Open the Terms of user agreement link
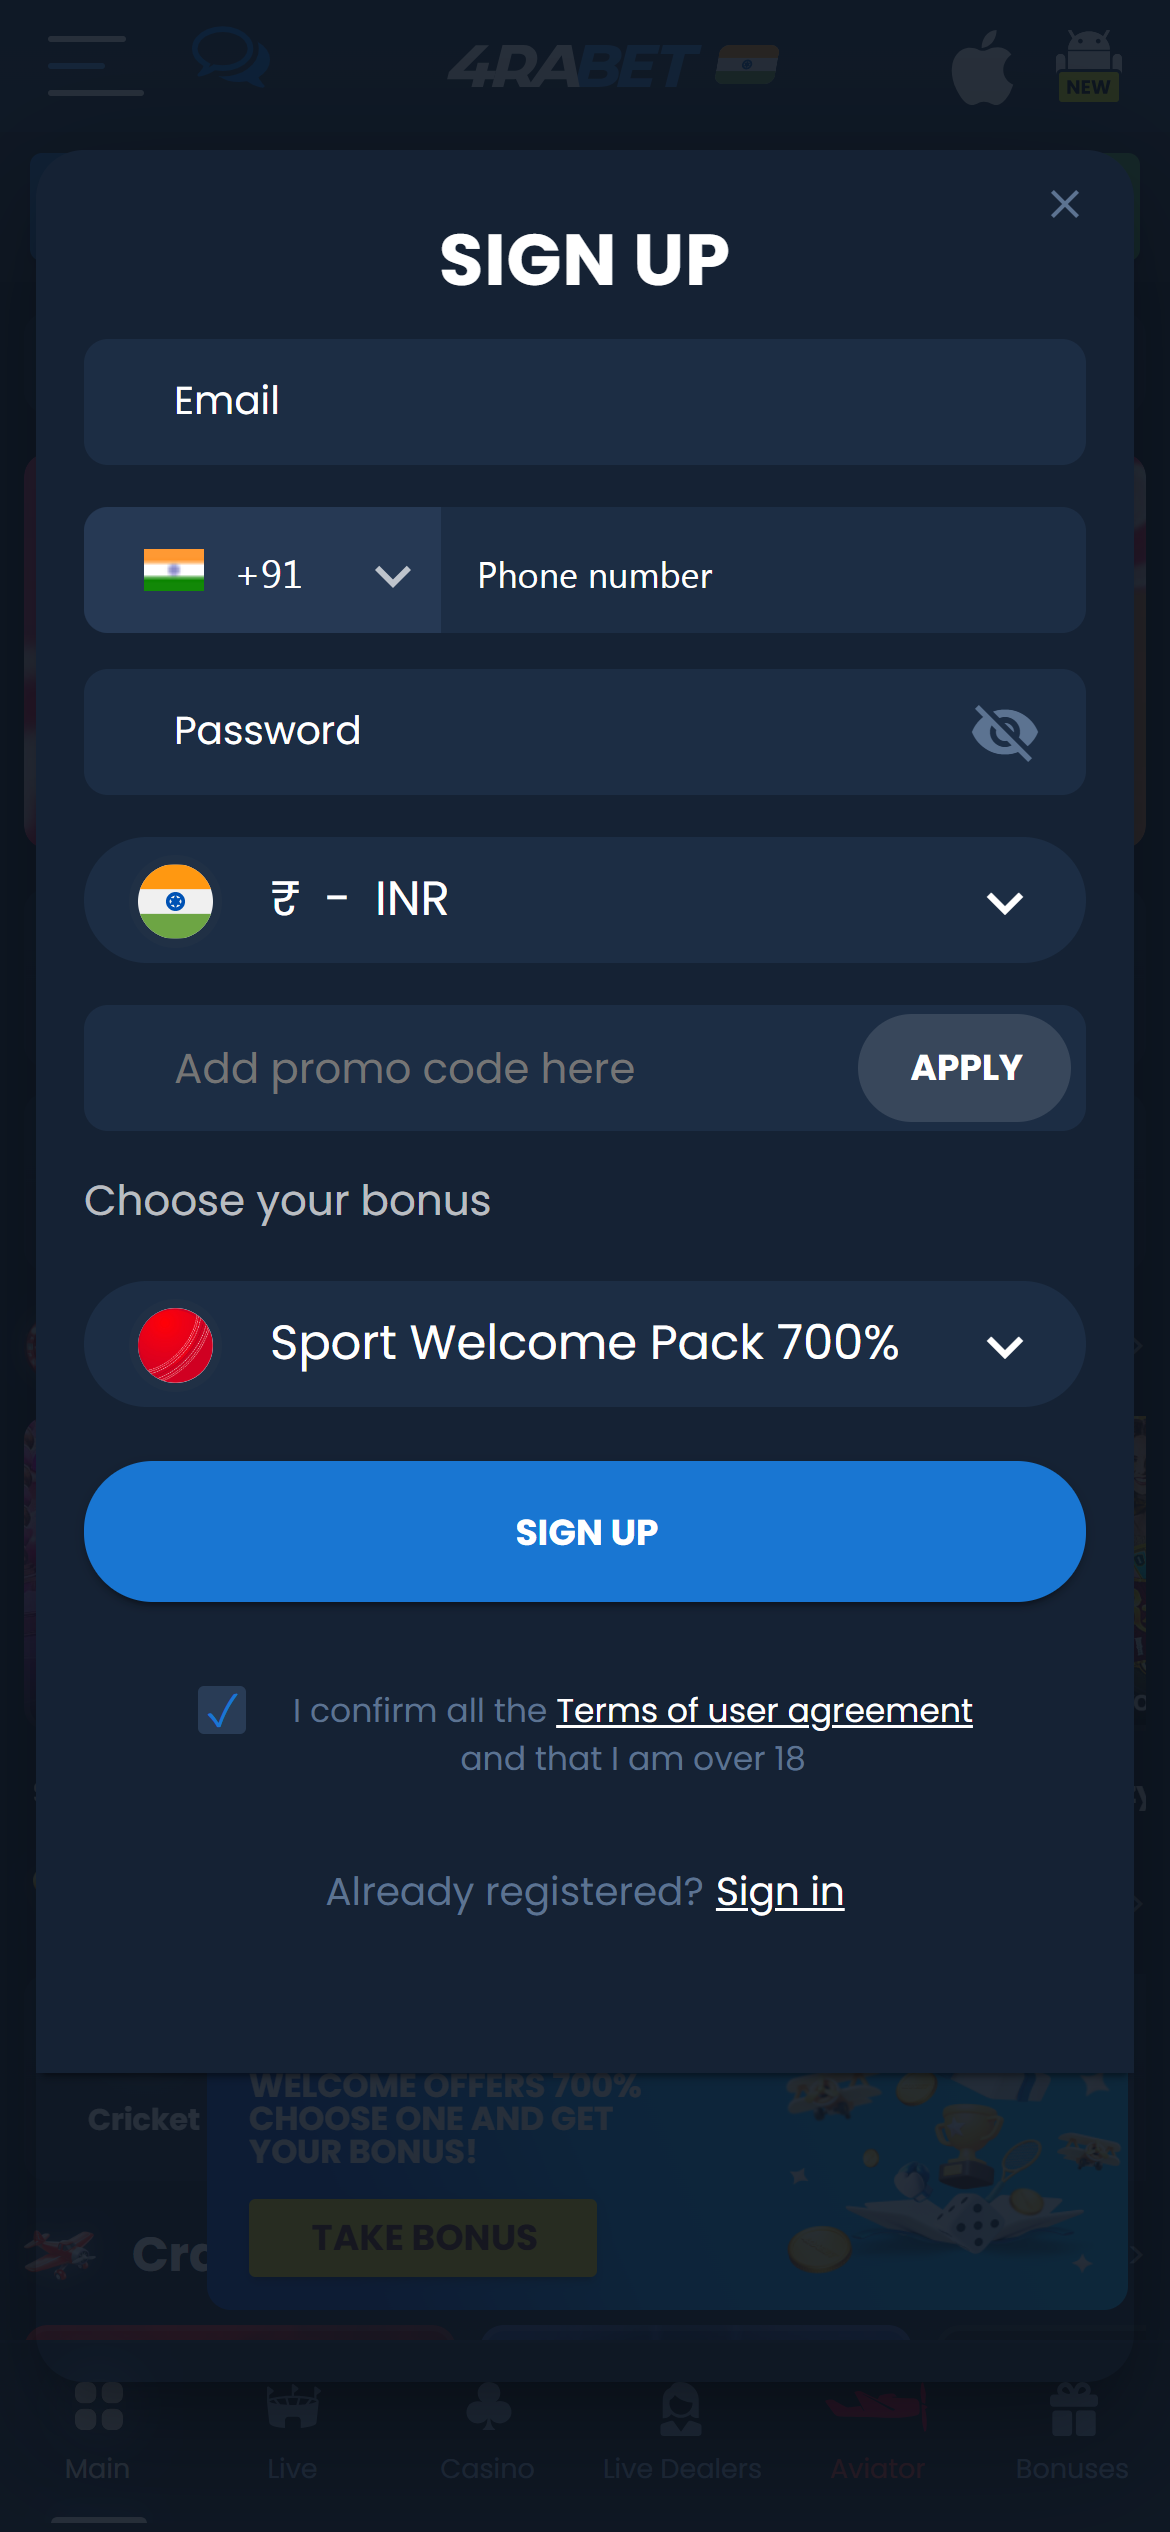The width and height of the screenshot is (1170, 2532). point(764,1711)
